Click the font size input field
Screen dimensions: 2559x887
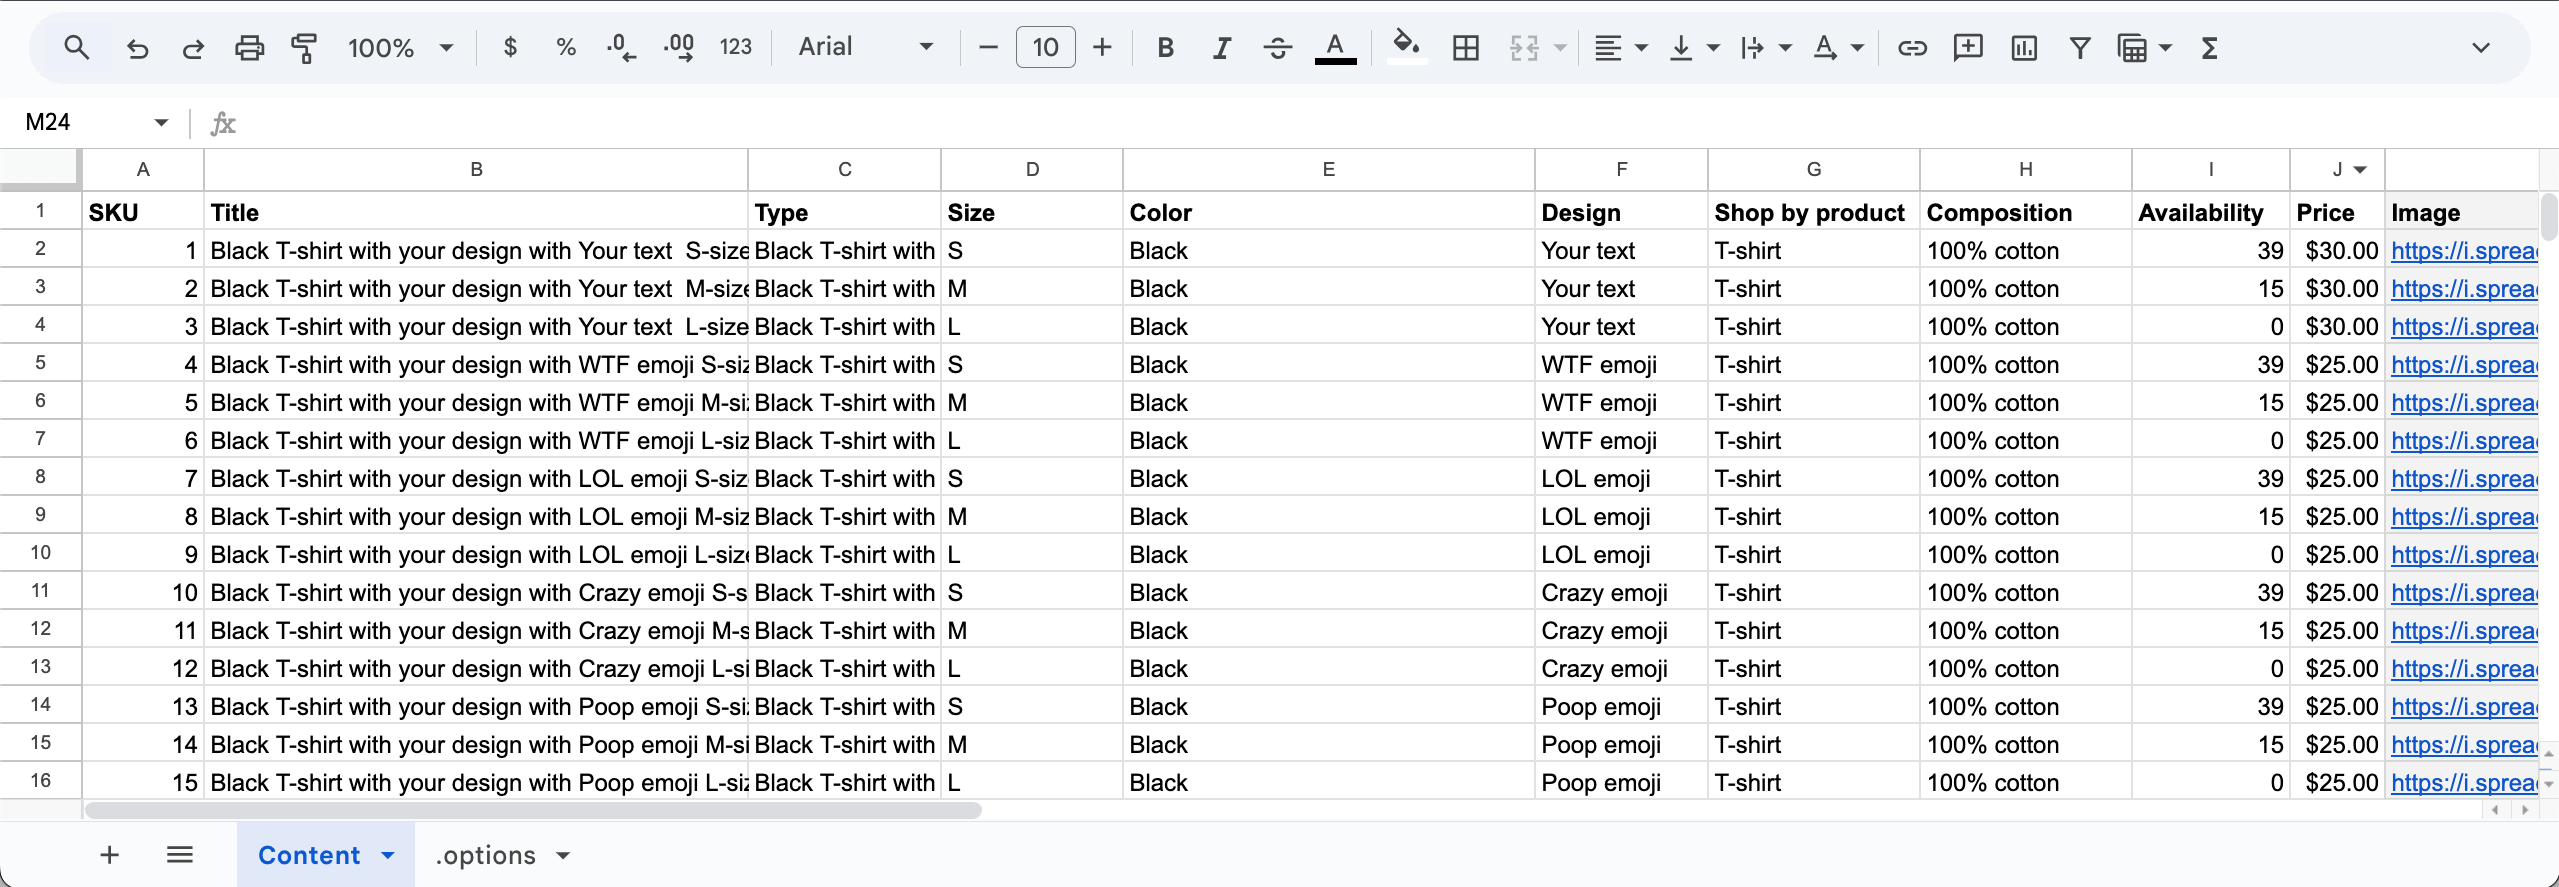tap(1045, 47)
